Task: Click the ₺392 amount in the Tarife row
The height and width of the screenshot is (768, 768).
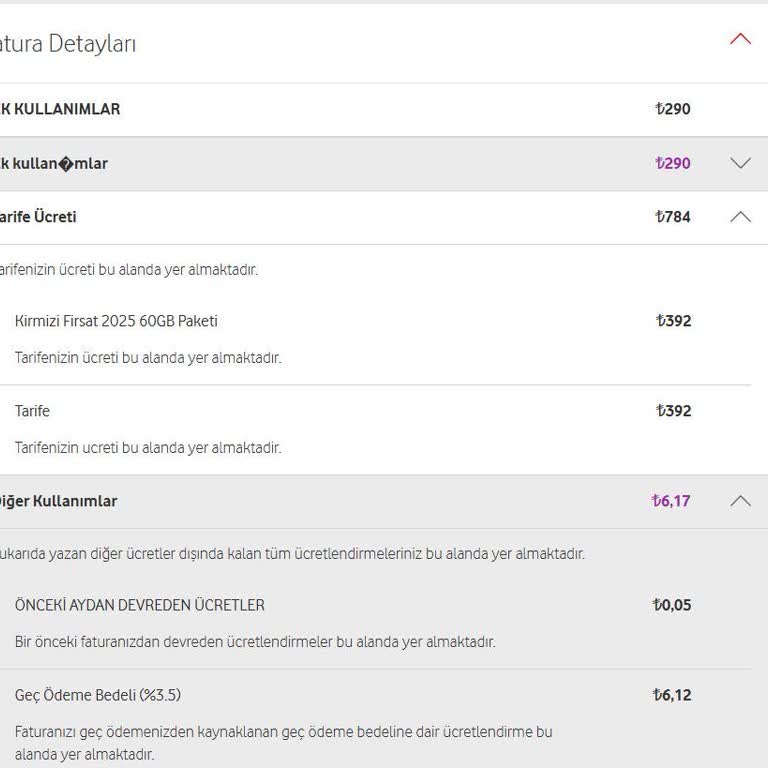Action: pyautogui.click(x=673, y=411)
